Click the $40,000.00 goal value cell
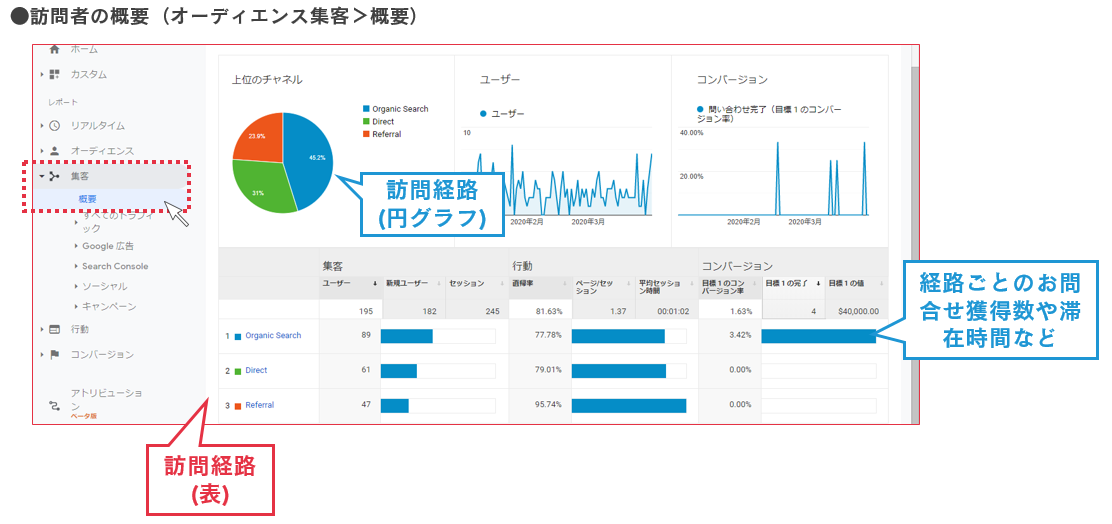Viewport: 1112px width, 524px height. point(857,311)
